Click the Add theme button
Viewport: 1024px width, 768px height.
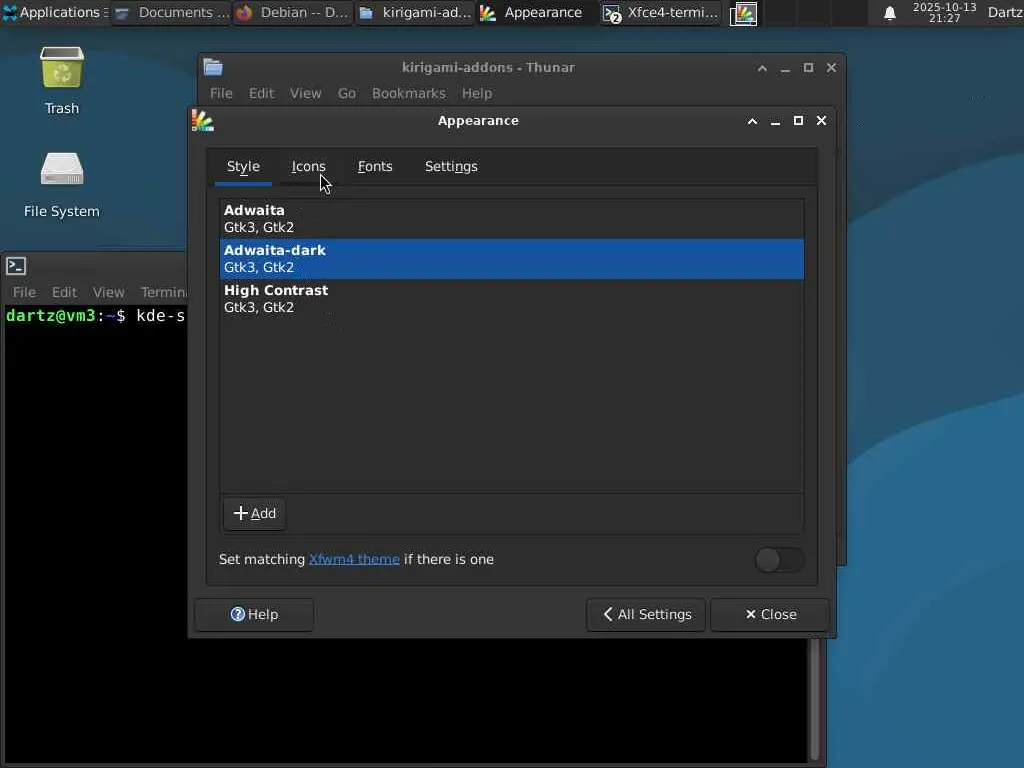click(x=255, y=513)
